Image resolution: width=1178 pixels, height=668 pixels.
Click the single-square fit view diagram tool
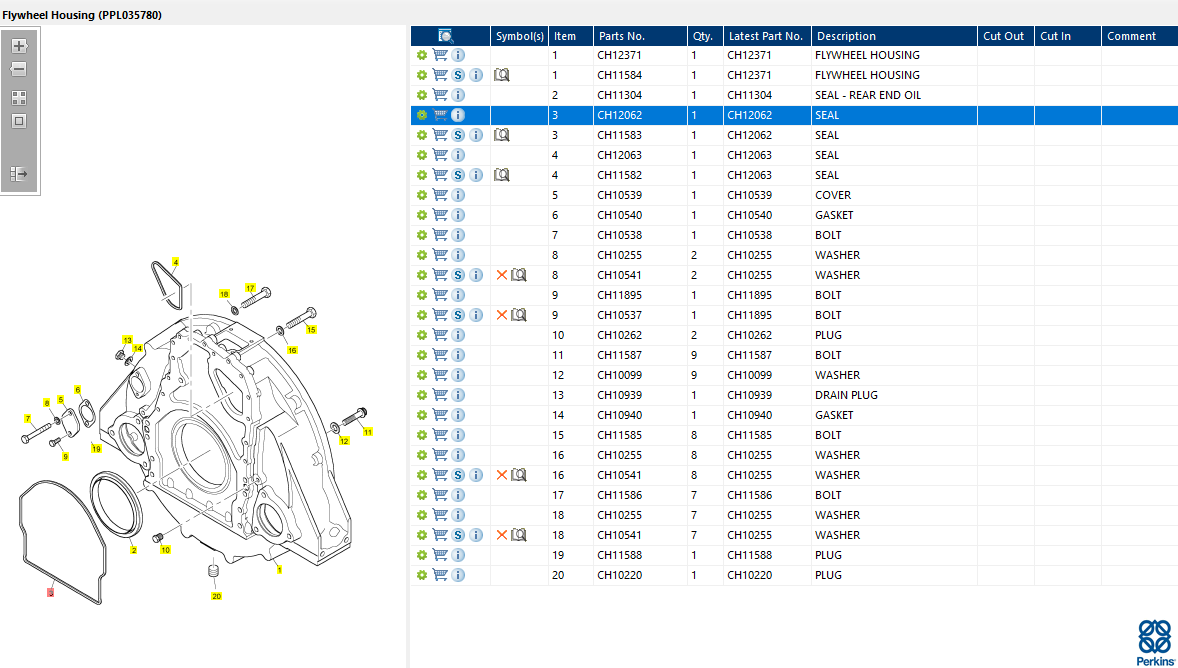[19, 121]
